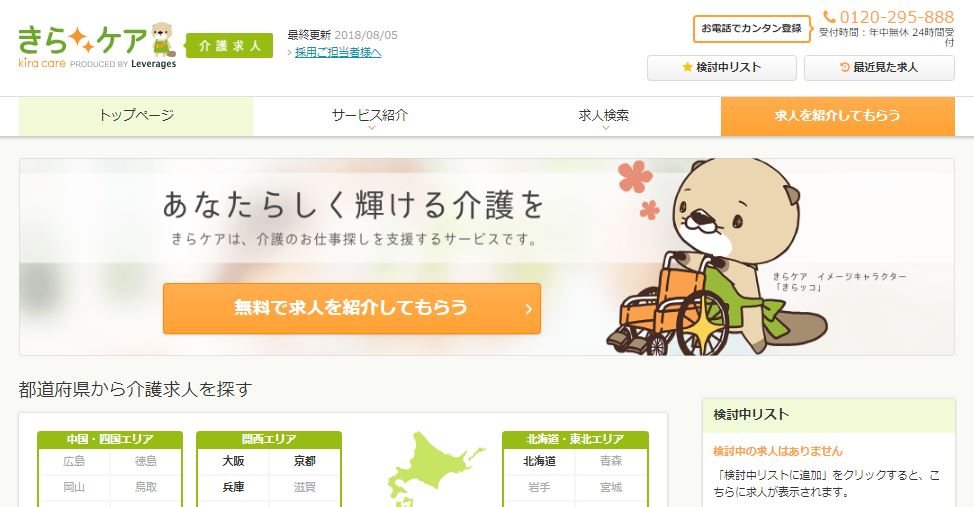Screen dimensions: 974x507
Task: Click the arrow on the orange banner button
Action: click(528, 309)
